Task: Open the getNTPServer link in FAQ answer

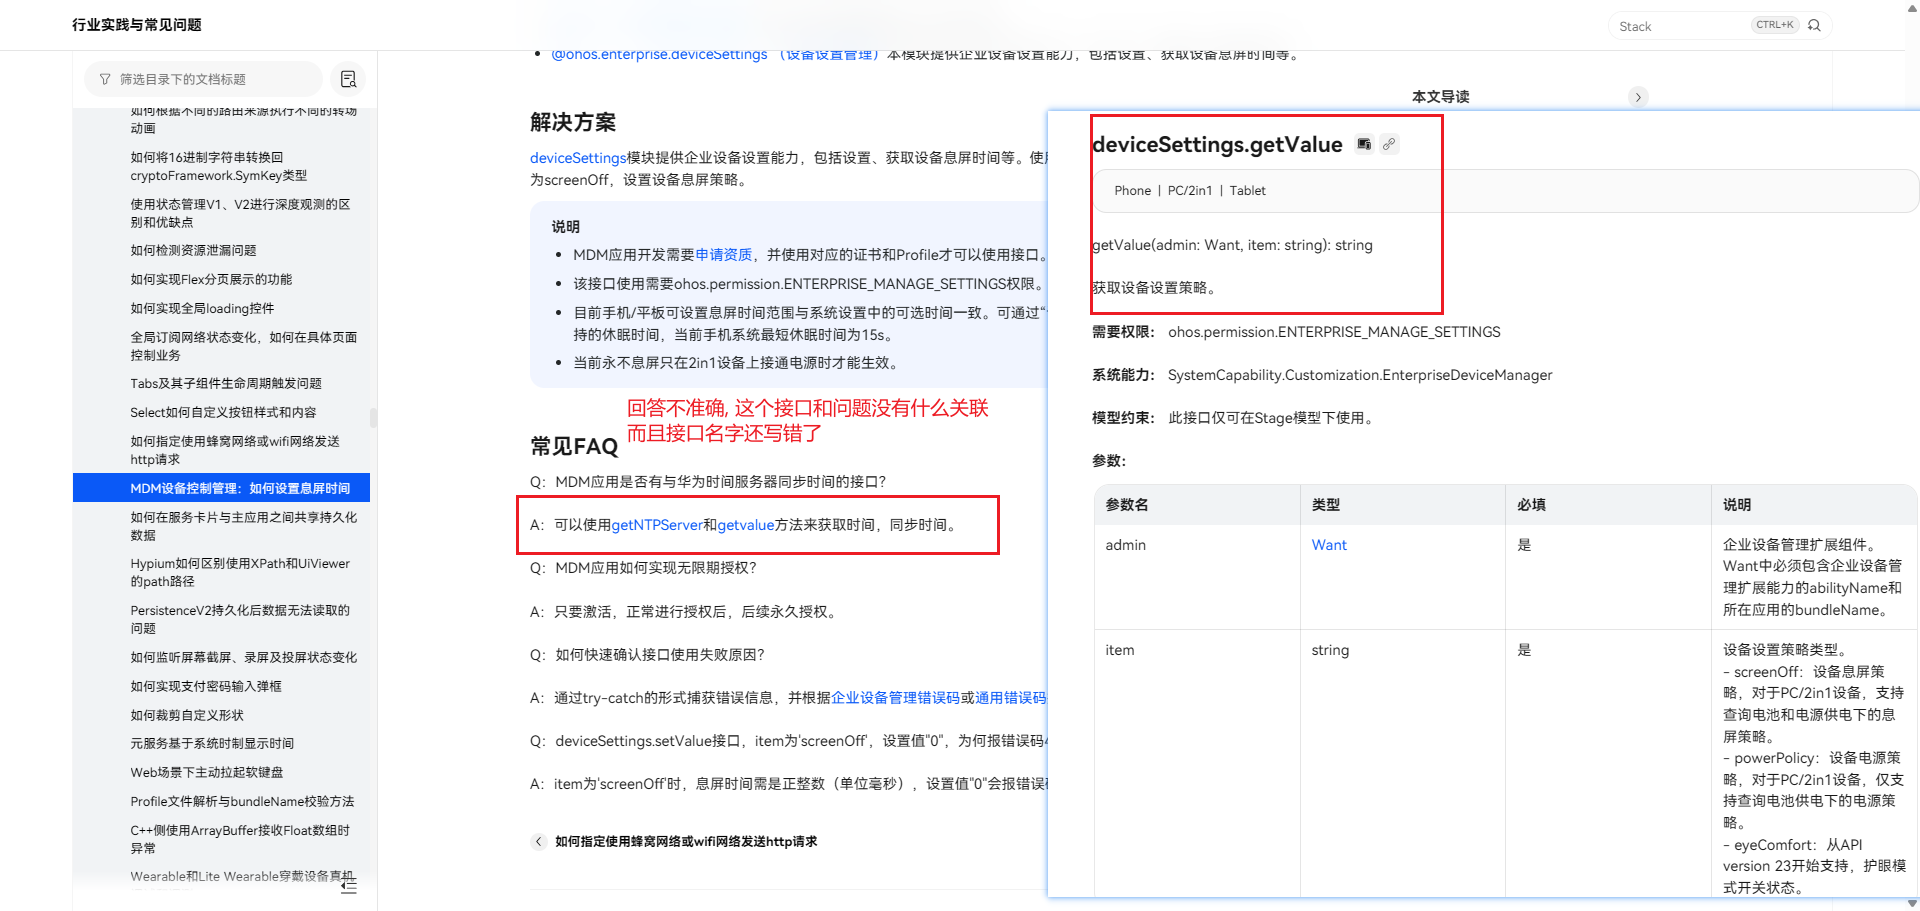Action: (657, 525)
